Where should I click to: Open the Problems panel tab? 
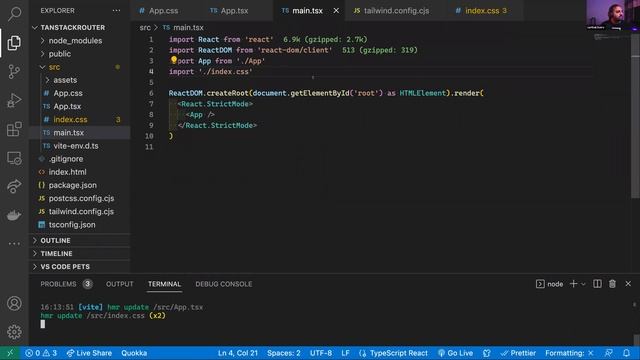pos(66,284)
